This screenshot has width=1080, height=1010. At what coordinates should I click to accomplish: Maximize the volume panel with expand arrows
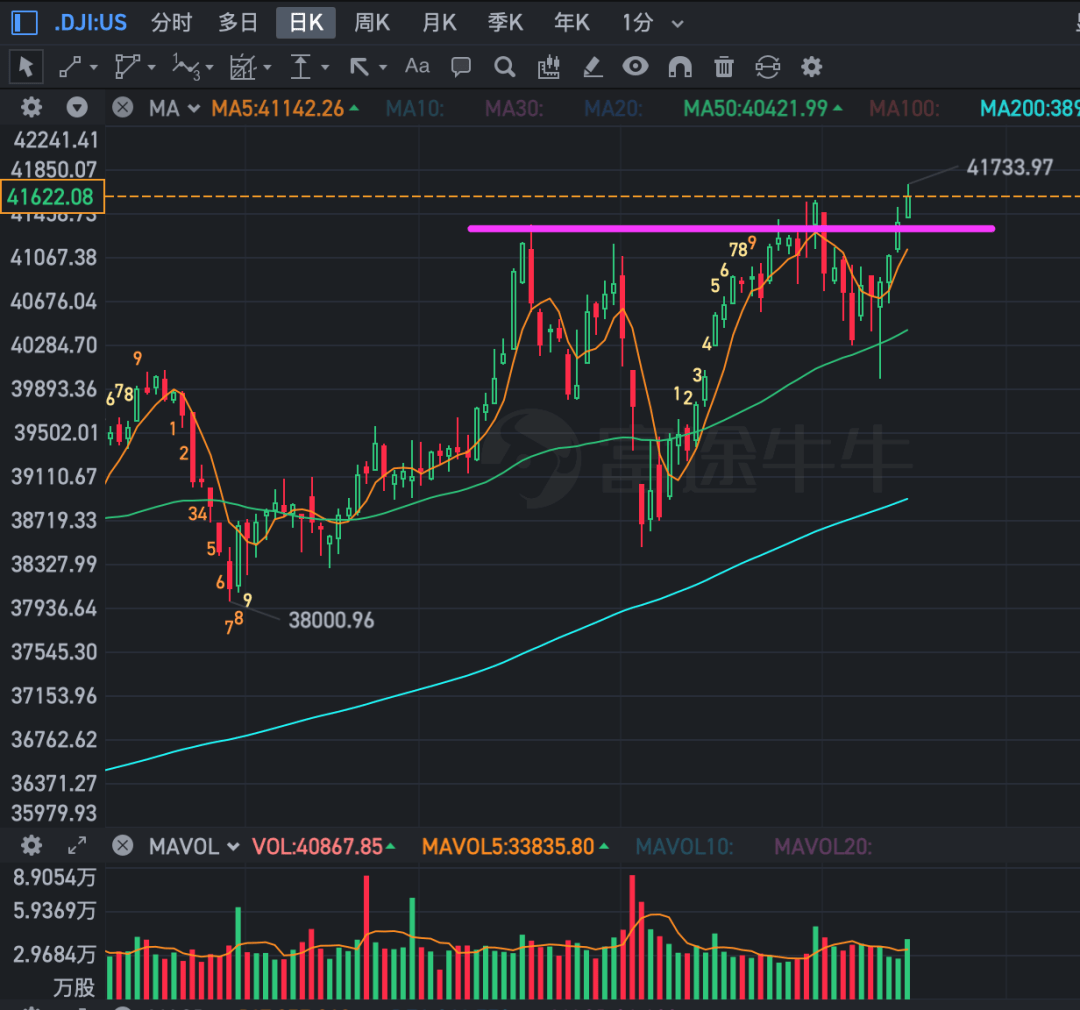(77, 846)
